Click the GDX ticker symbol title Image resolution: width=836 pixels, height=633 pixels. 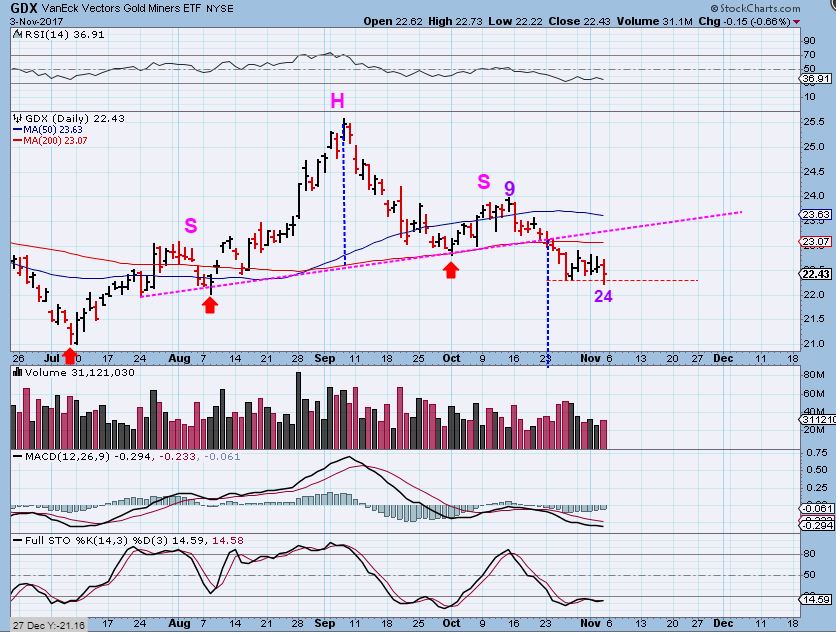pos(24,8)
